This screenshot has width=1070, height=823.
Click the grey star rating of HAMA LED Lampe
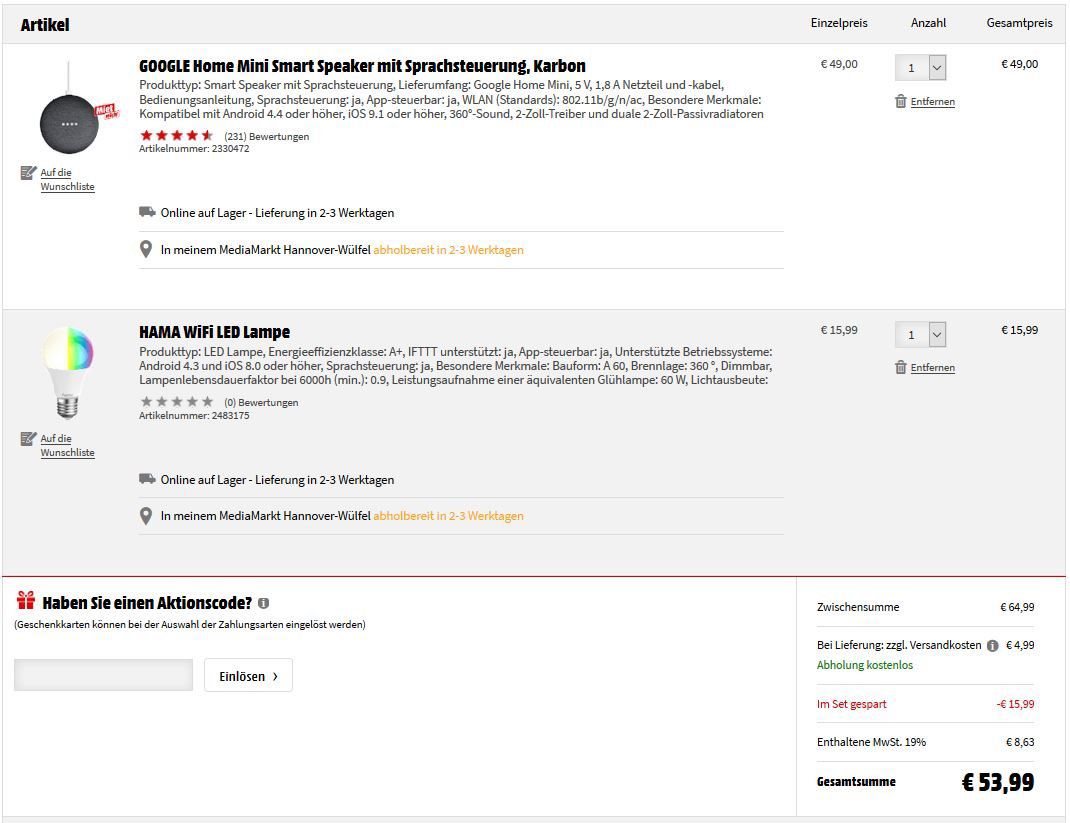point(177,402)
